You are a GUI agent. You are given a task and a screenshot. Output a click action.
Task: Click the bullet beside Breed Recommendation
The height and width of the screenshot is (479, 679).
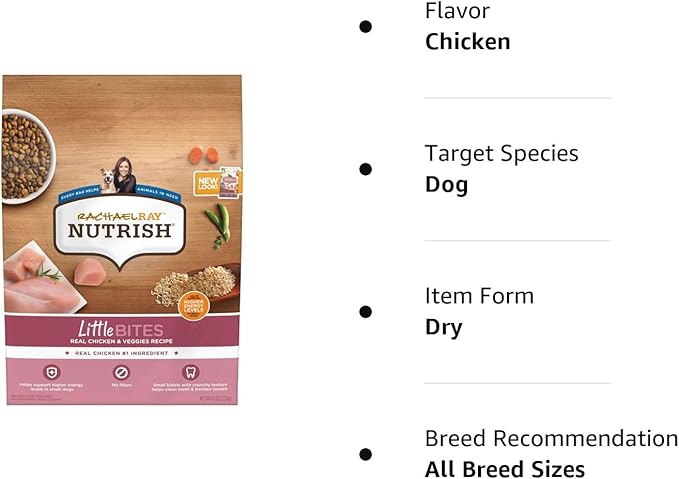pos(366,454)
